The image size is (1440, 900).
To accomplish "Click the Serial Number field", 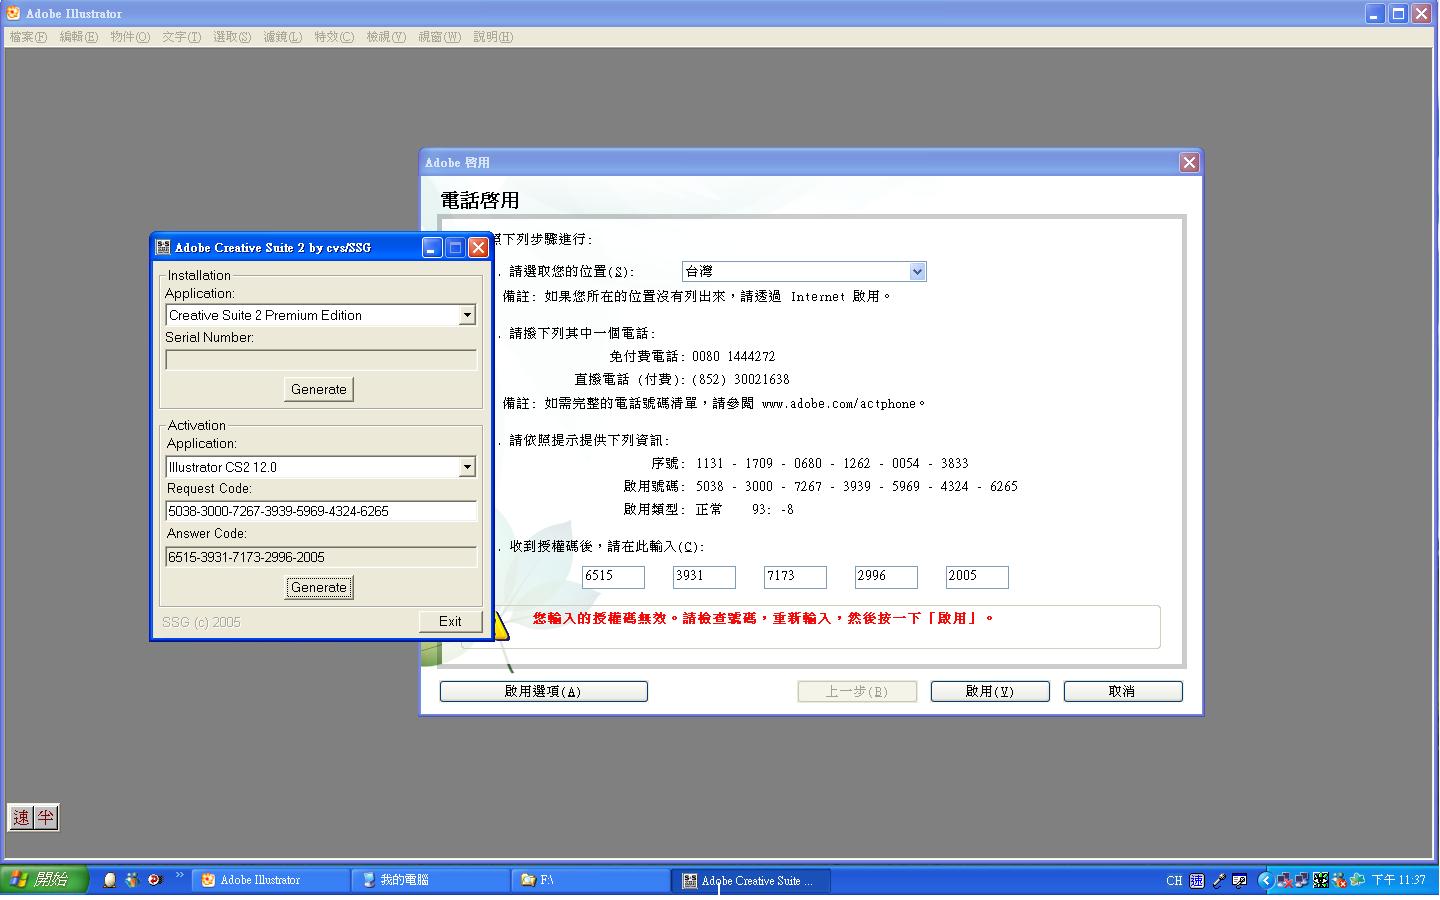I will (321, 360).
